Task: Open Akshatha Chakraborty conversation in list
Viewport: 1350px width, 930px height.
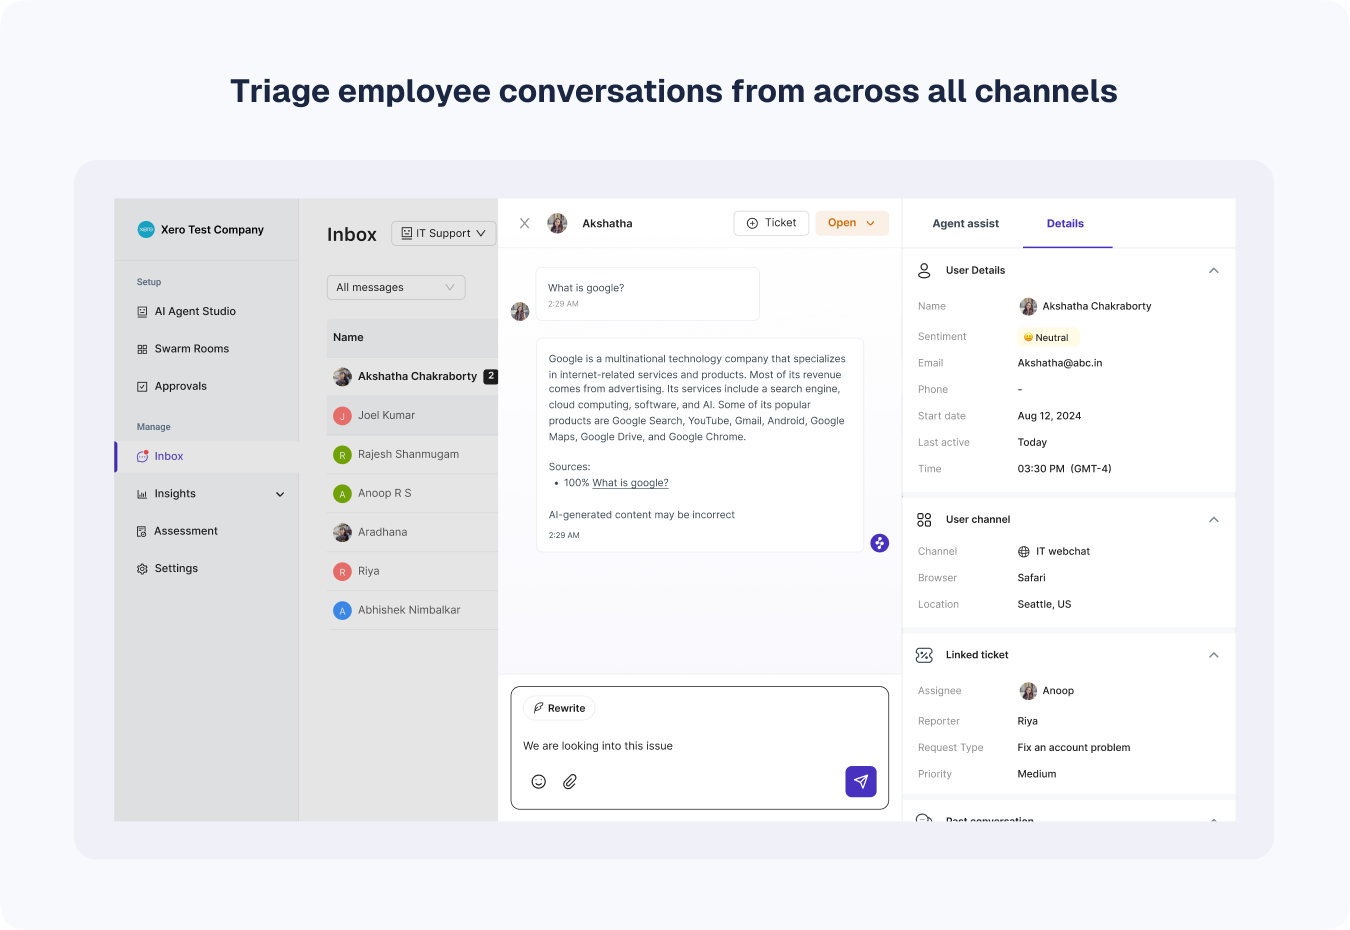Action: click(412, 377)
